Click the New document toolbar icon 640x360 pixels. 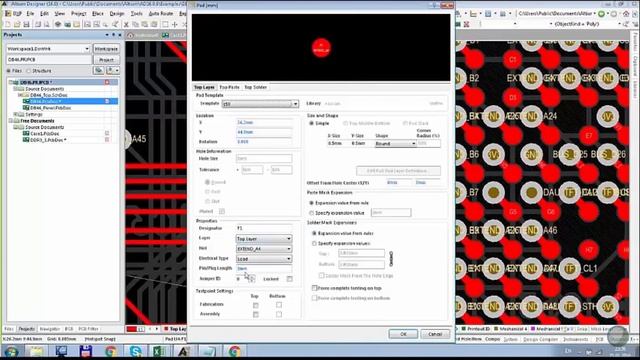pos(8,24)
